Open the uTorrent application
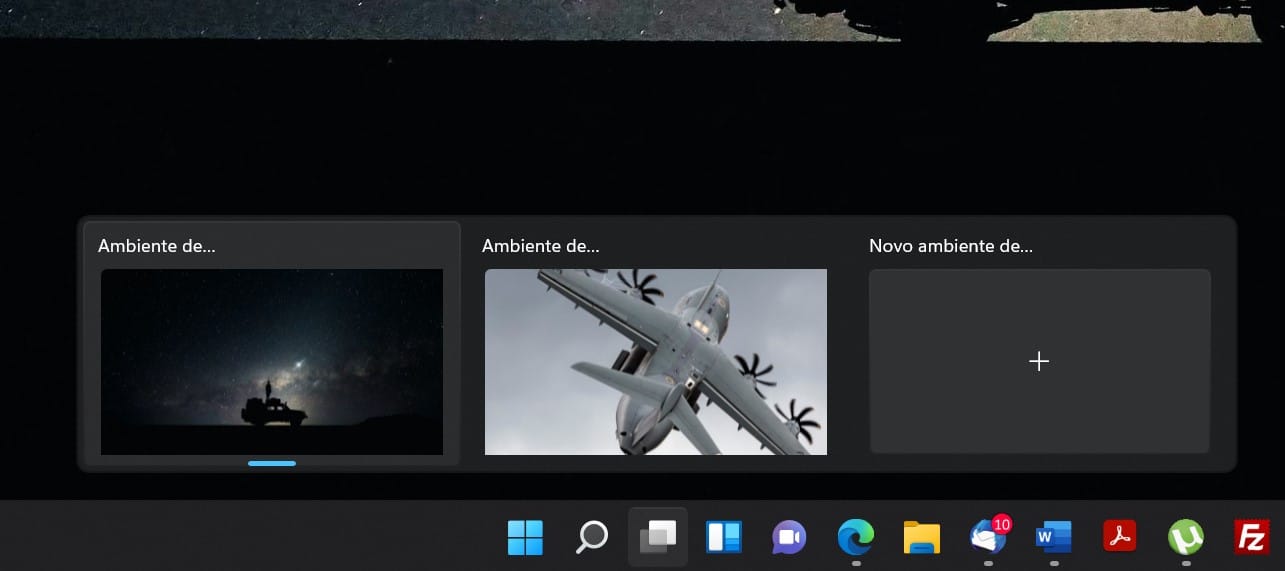Screen dimensions: 1285x571 (1185, 538)
